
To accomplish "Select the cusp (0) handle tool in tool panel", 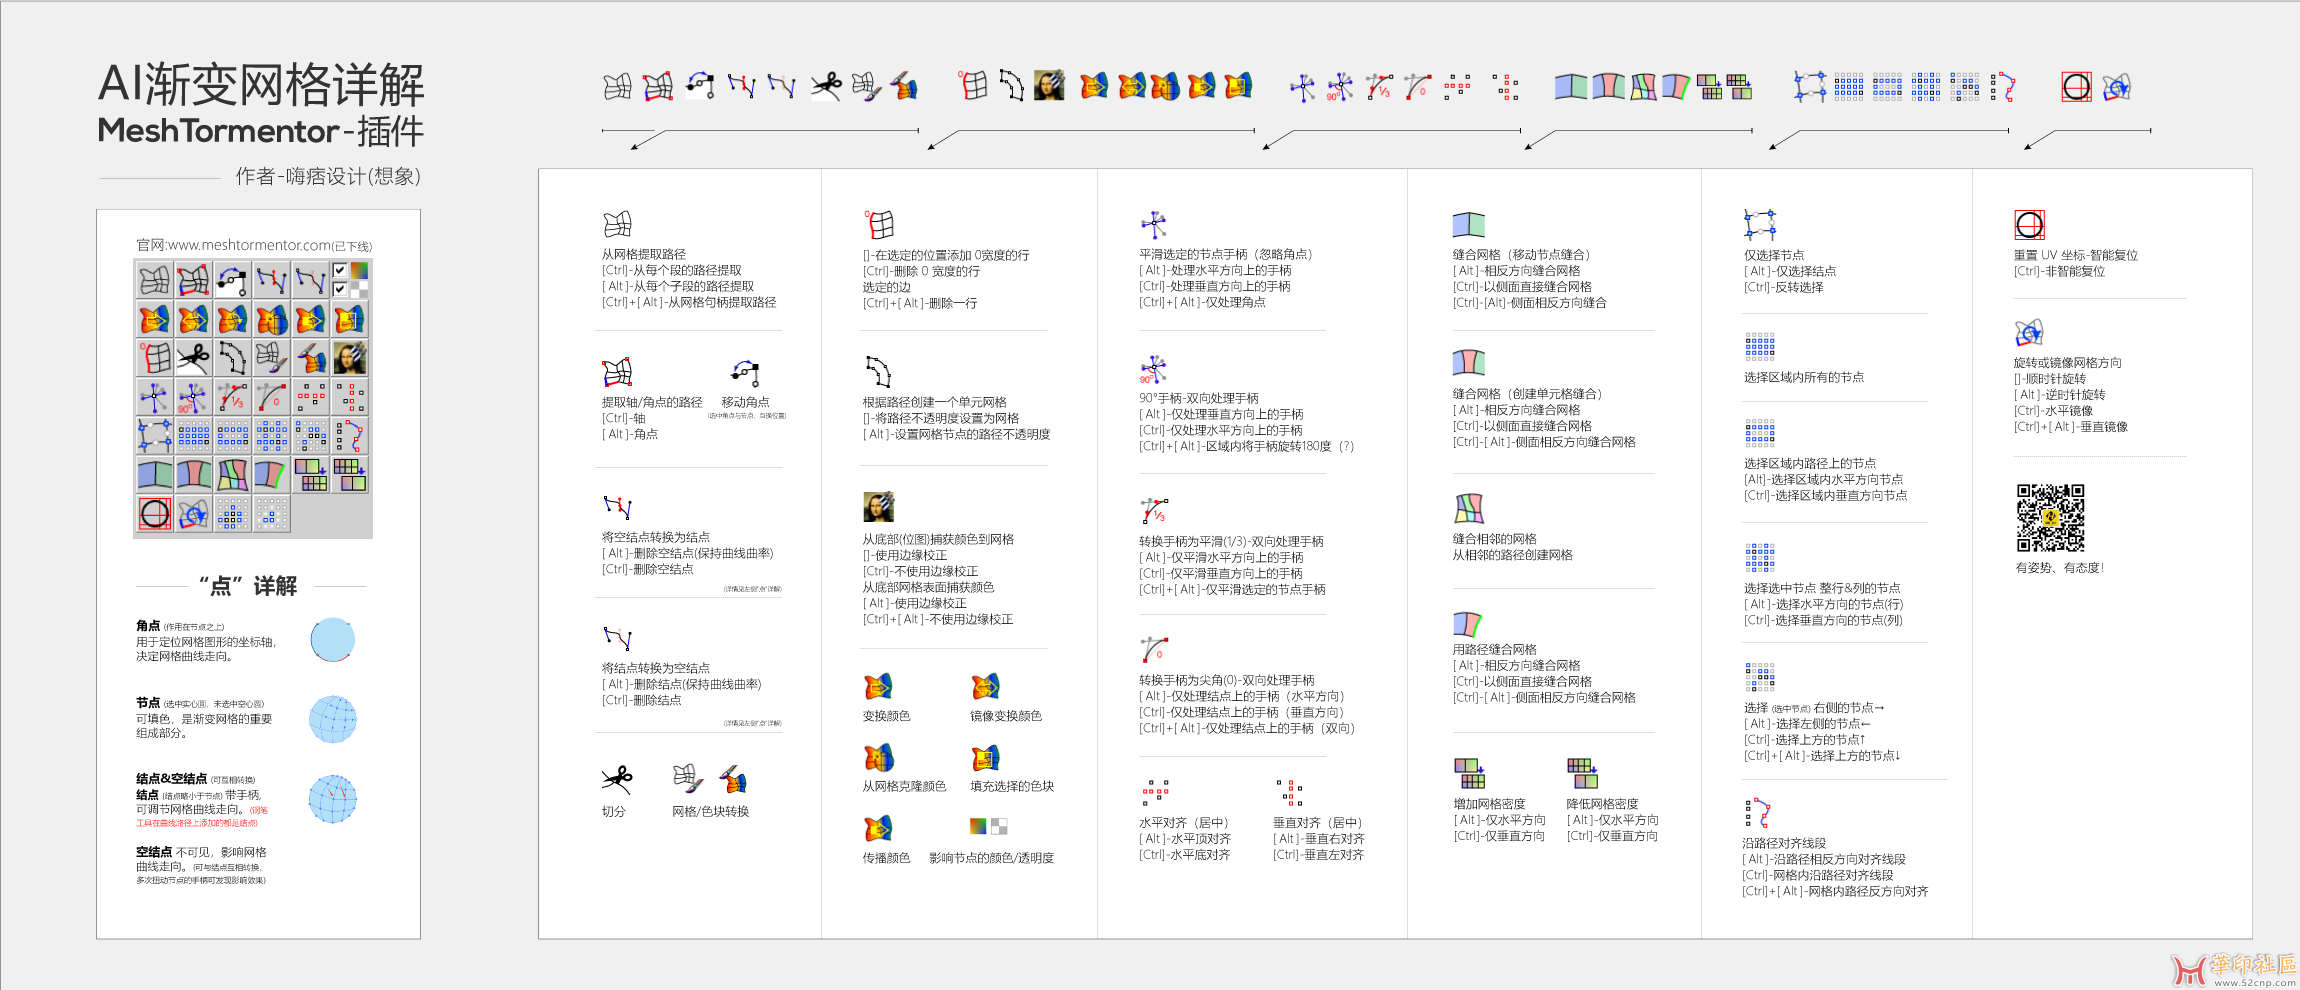I will [x=271, y=397].
